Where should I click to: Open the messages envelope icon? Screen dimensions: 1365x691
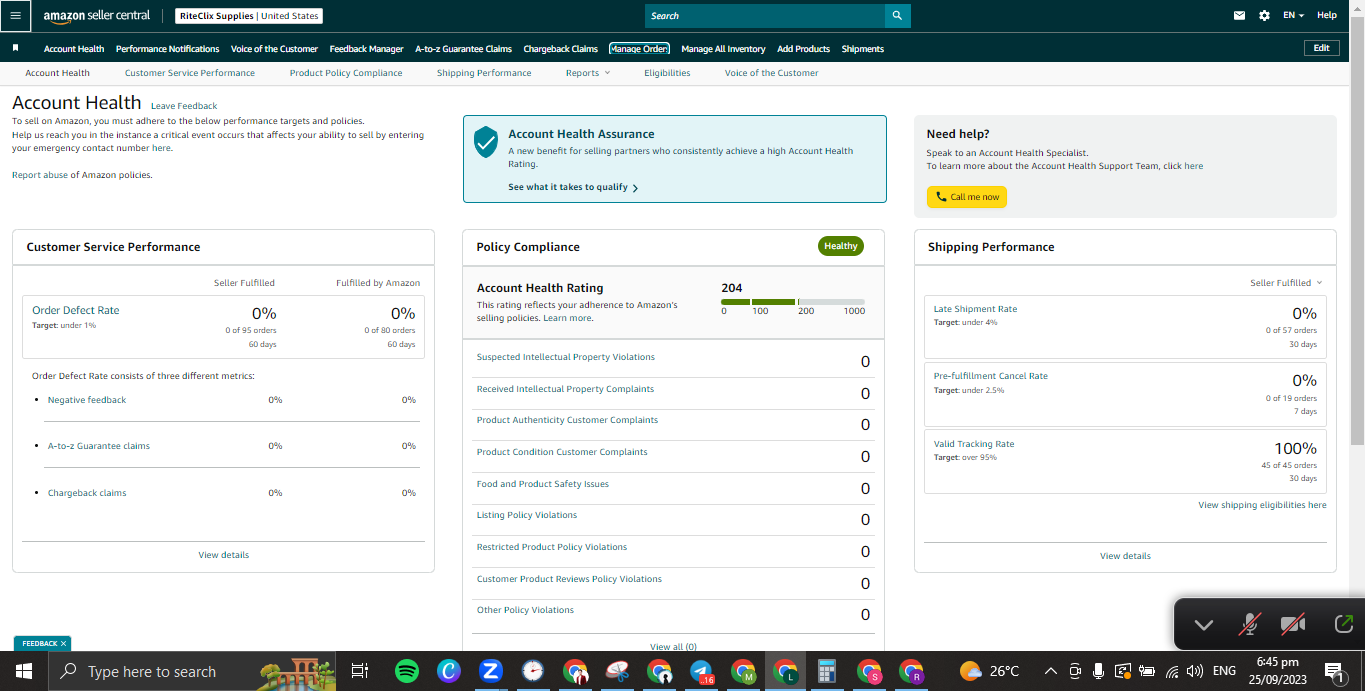(x=1239, y=15)
